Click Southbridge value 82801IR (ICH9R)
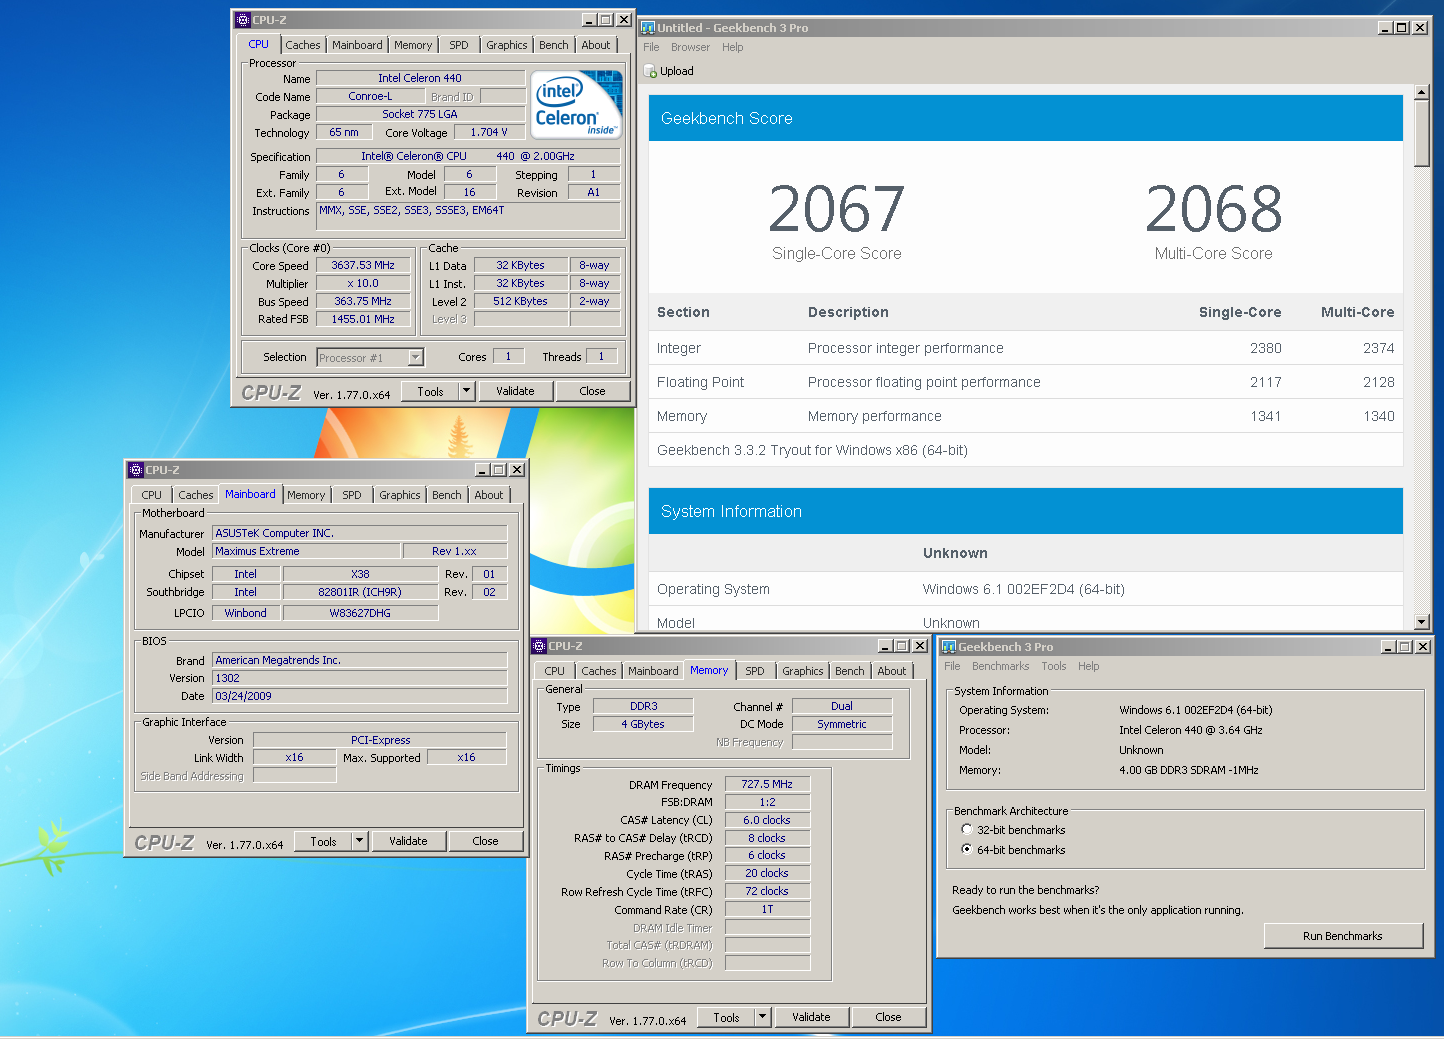Image resolution: width=1444 pixels, height=1039 pixels. tap(360, 592)
